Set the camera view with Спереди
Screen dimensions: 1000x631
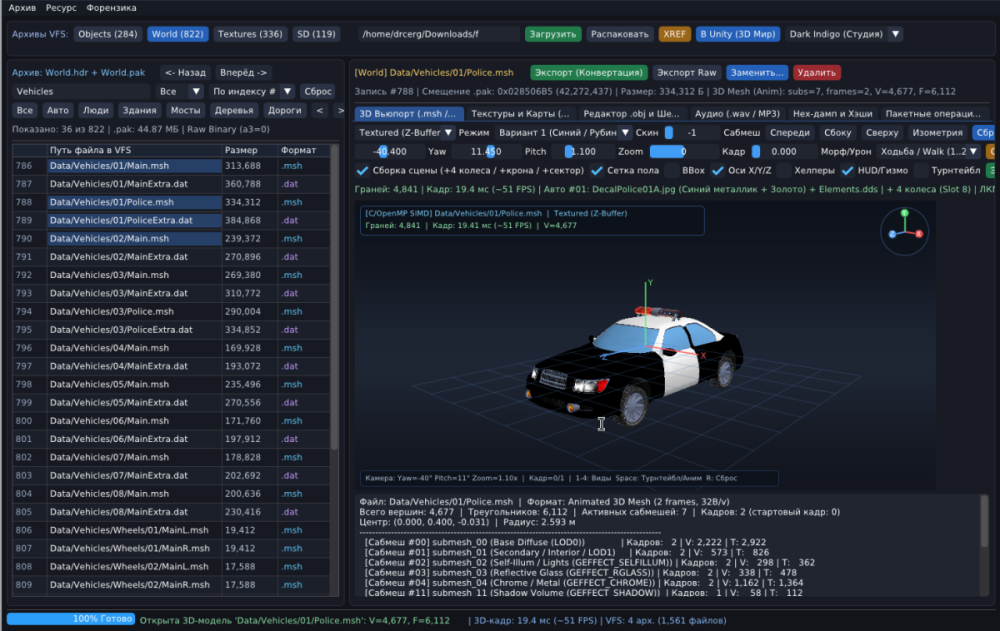click(x=790, y=133)
